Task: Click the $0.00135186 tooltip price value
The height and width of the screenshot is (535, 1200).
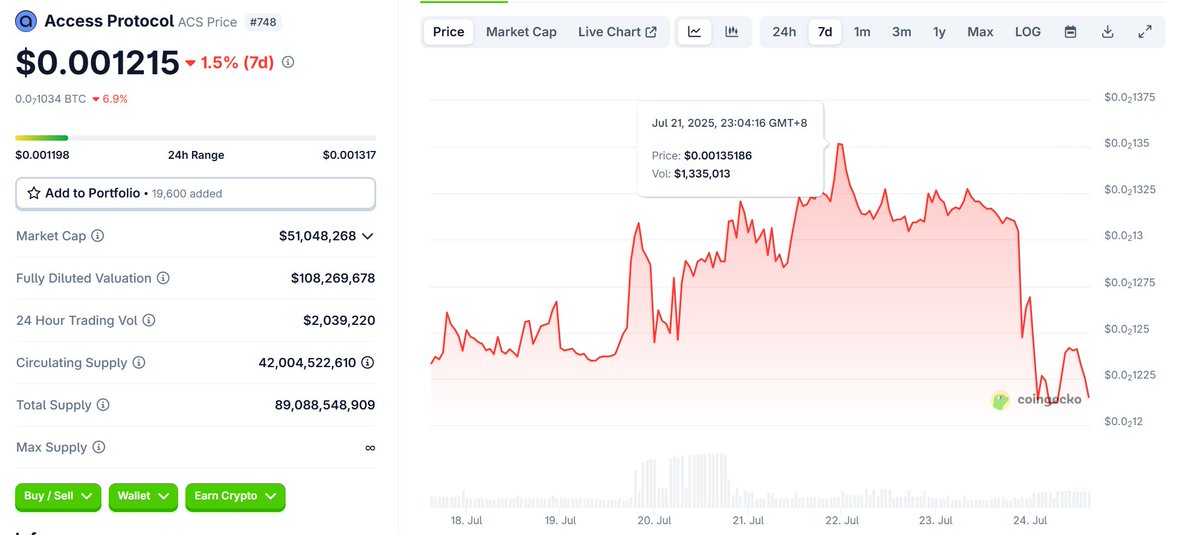Action: pyautogui.click(x=718, y=156)
